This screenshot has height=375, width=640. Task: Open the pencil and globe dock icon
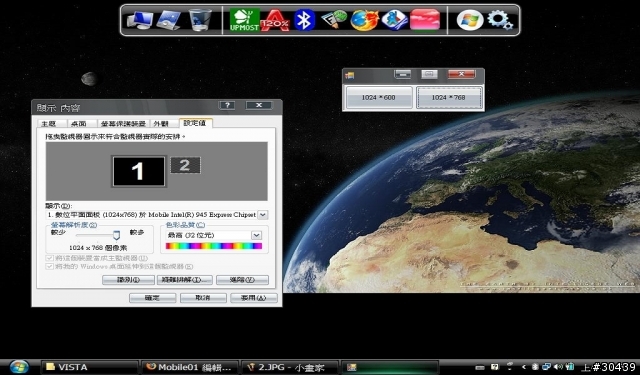334,20
